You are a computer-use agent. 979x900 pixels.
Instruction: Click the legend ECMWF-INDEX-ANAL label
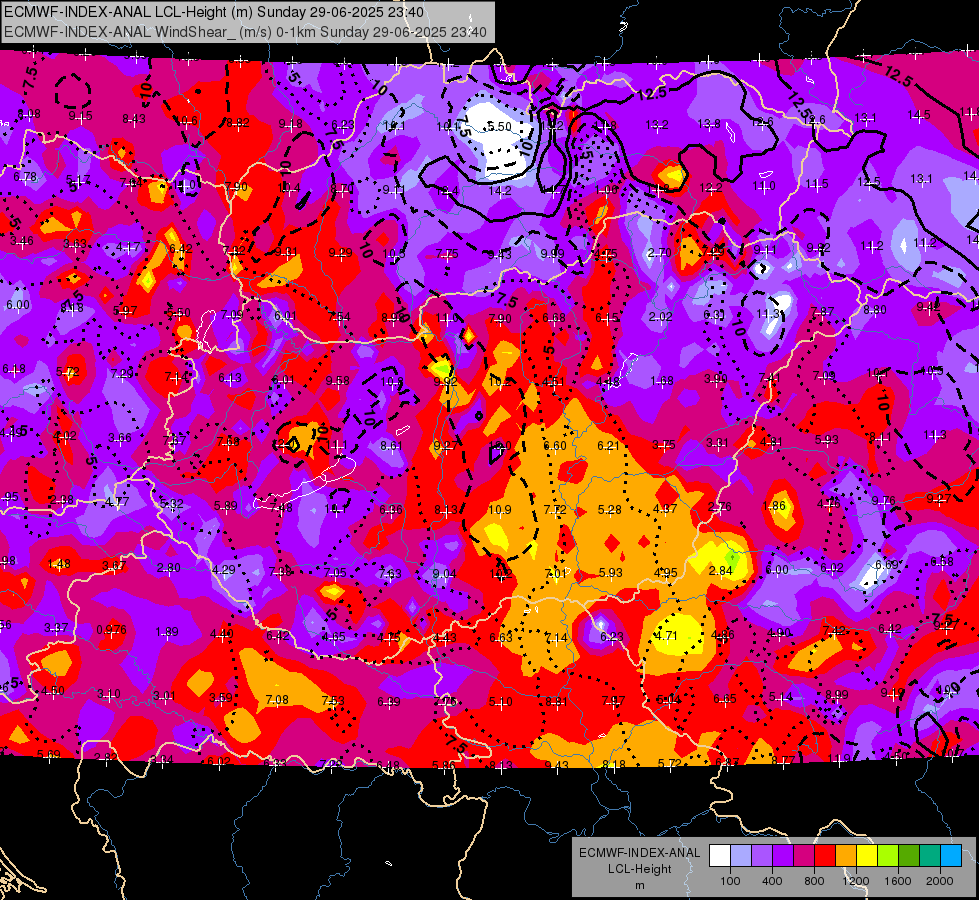[x=639, y=853]
